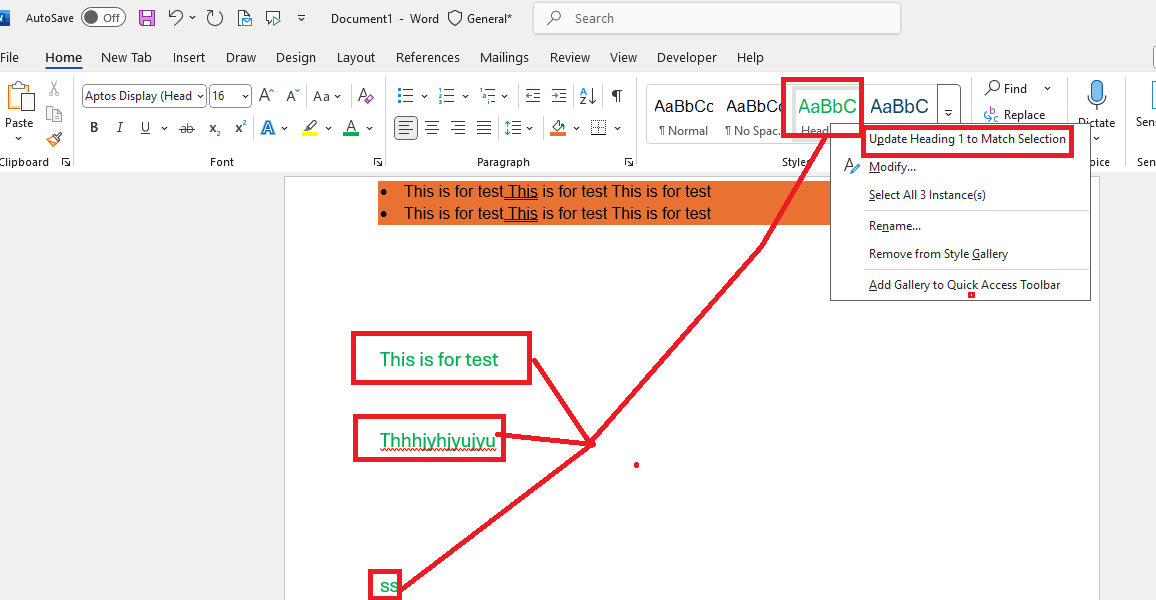1156x600 pixels.
Task: Click the Replace button
Action: click(x=1015, y=114)
